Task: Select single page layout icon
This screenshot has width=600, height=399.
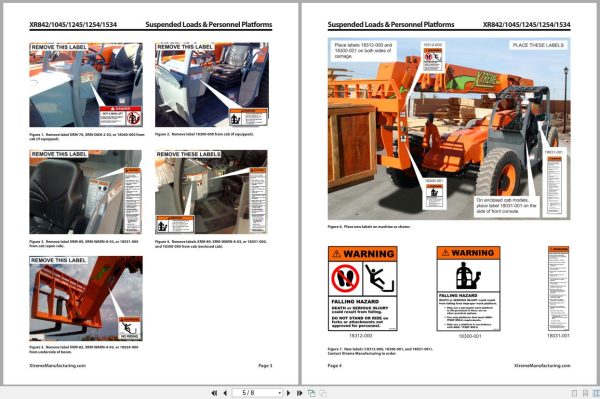Action: [574, 393]
